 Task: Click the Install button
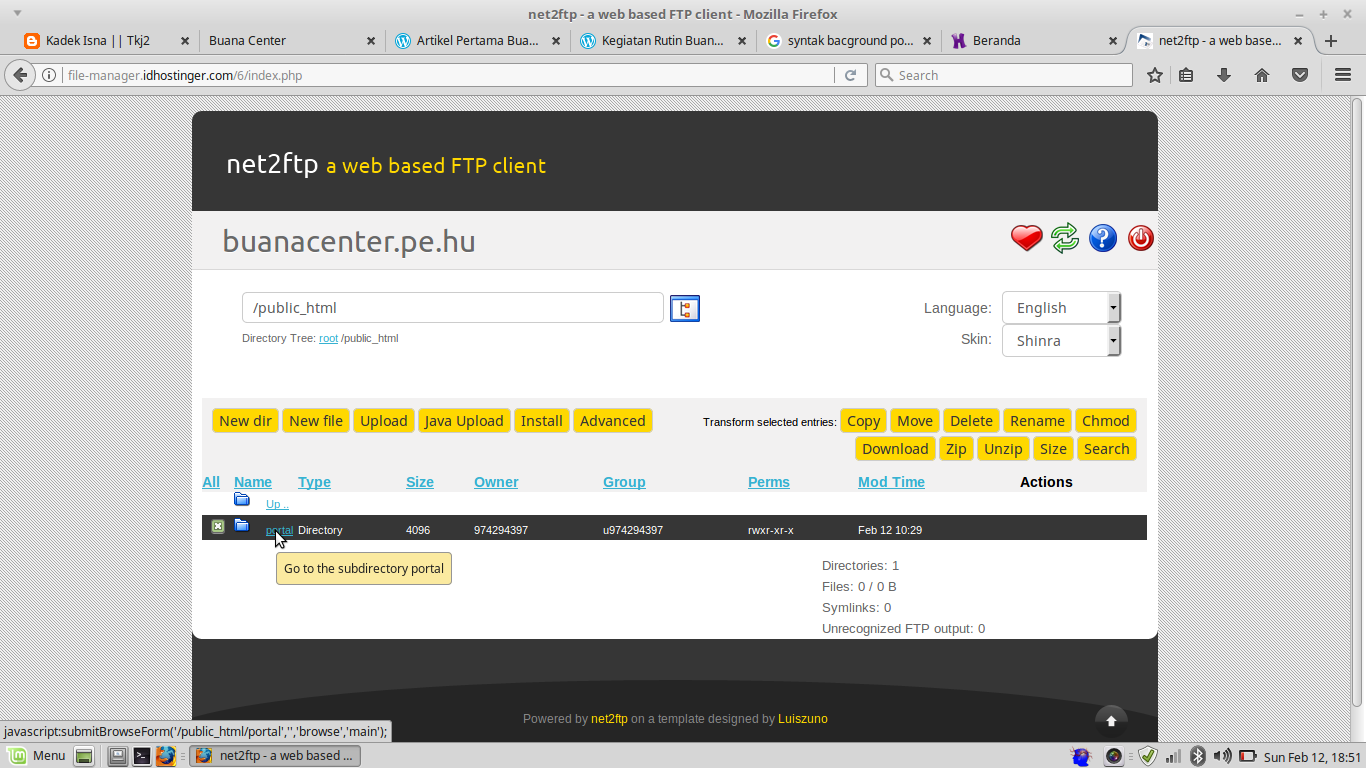542,421
